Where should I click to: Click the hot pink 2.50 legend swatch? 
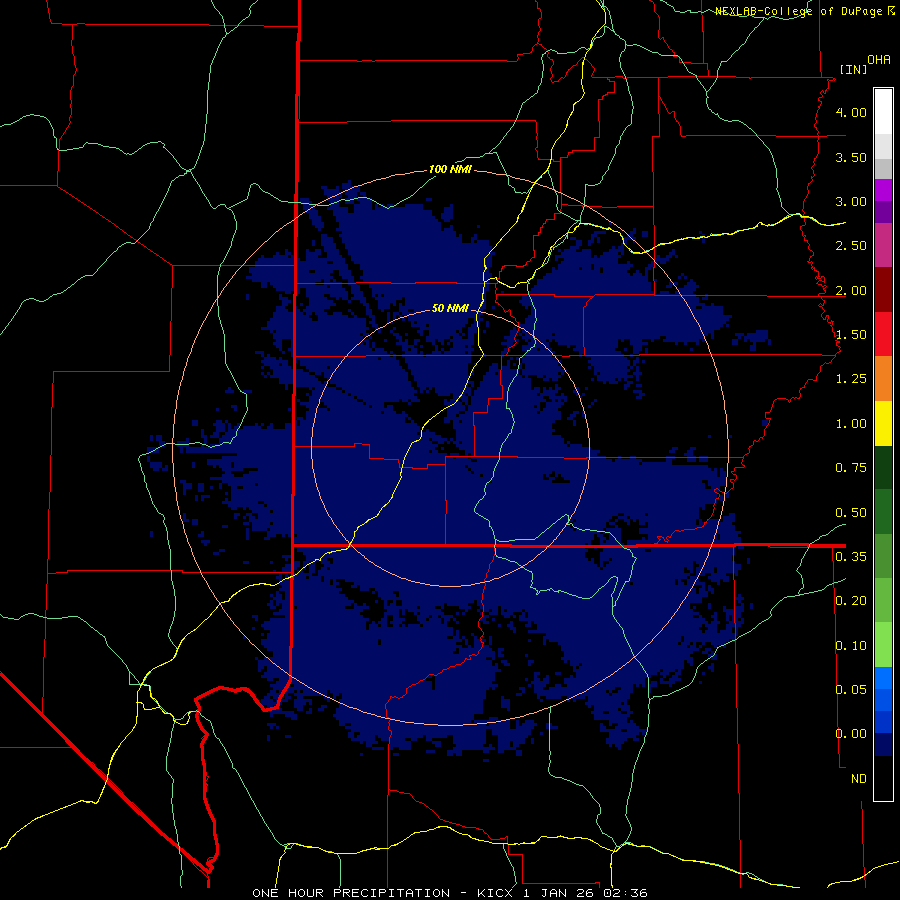click(883, 245)
